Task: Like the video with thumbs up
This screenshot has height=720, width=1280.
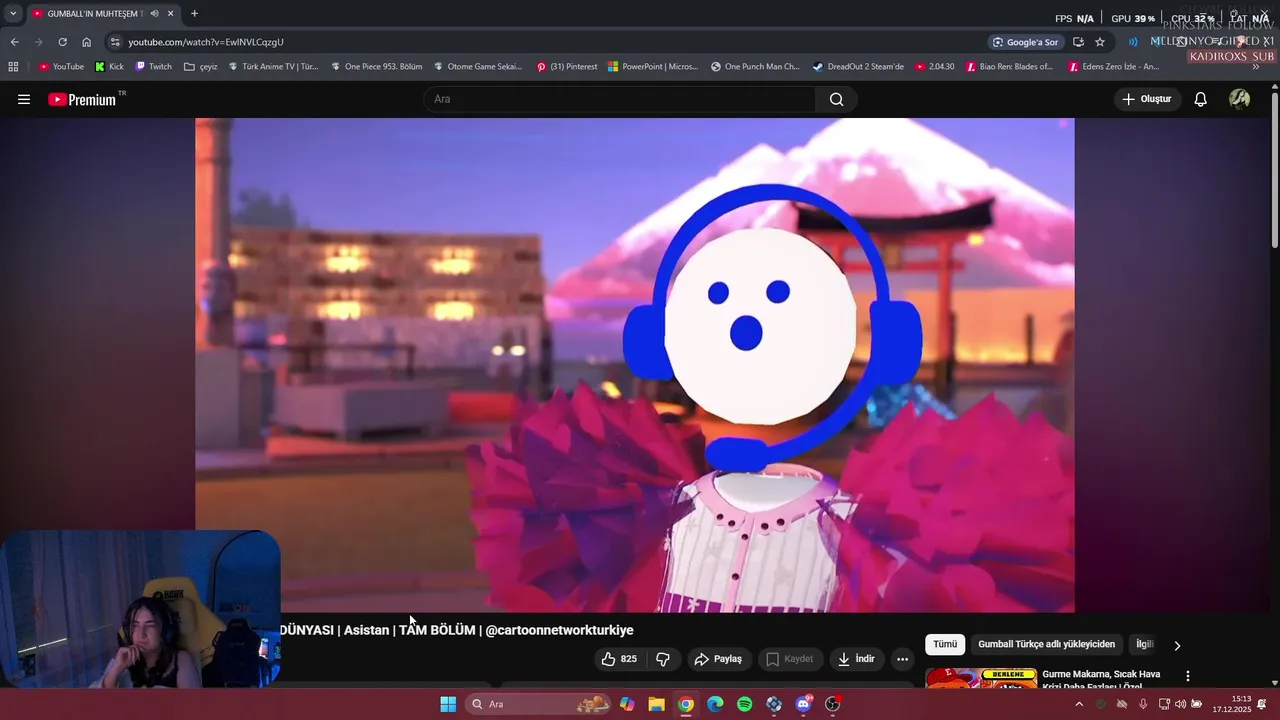Action: (618, 659)
